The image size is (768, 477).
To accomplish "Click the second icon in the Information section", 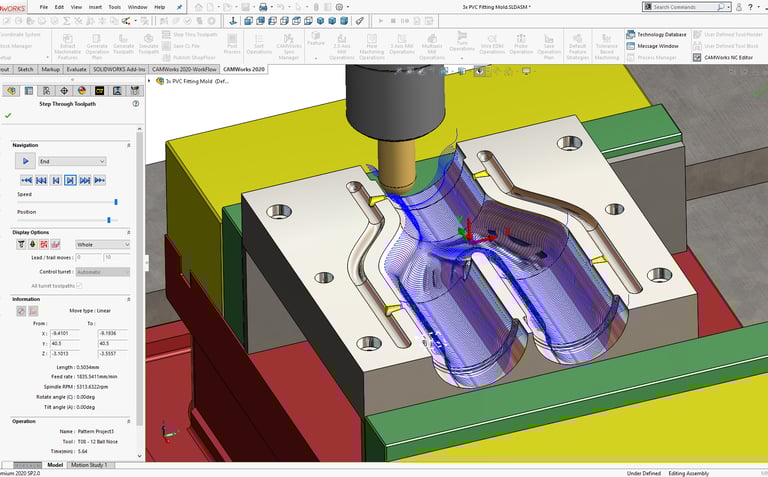I will click(33, 311).
